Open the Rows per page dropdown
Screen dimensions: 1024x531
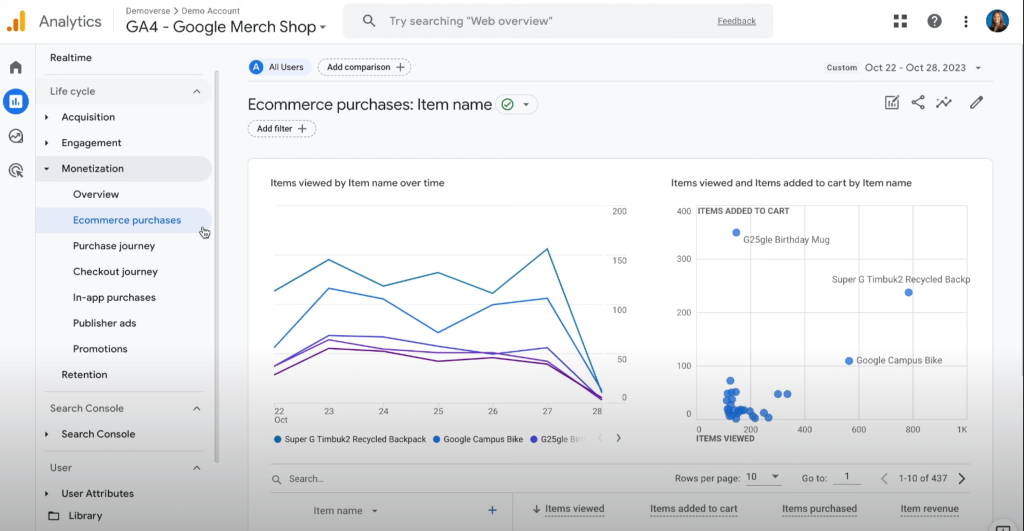(x=763, y=477)
